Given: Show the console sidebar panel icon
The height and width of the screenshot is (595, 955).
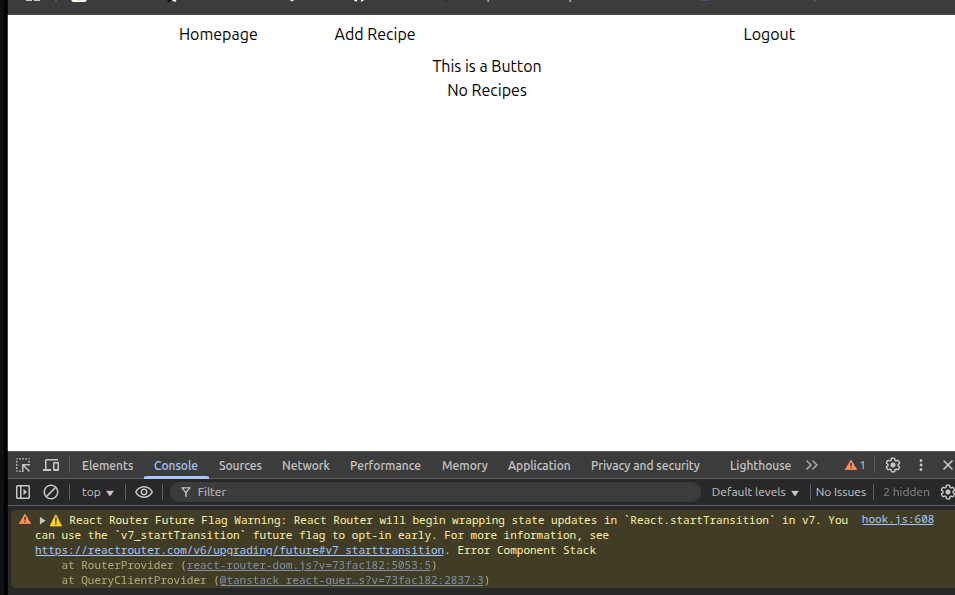Looking at the screenshot, I should click(x=23, y=492).
